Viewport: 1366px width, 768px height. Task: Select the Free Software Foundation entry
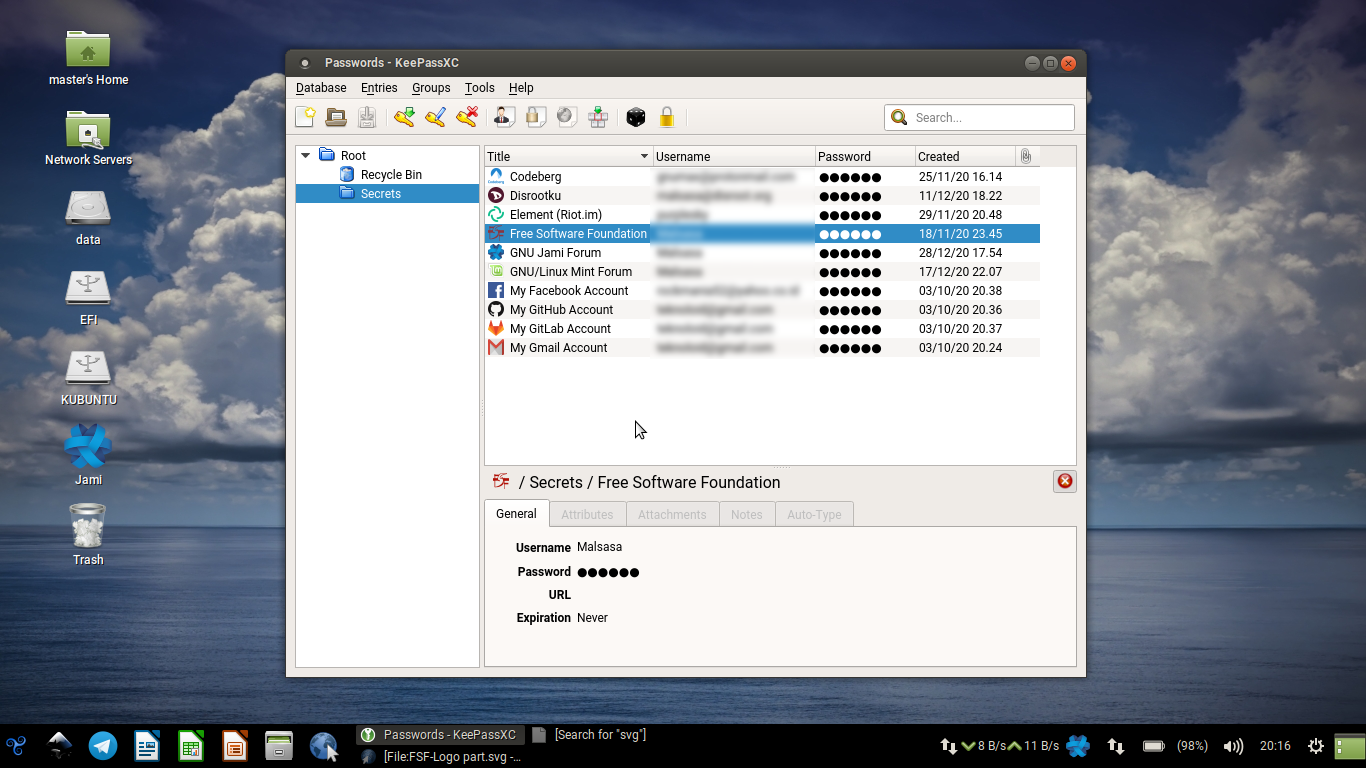[x=762, y=233]
